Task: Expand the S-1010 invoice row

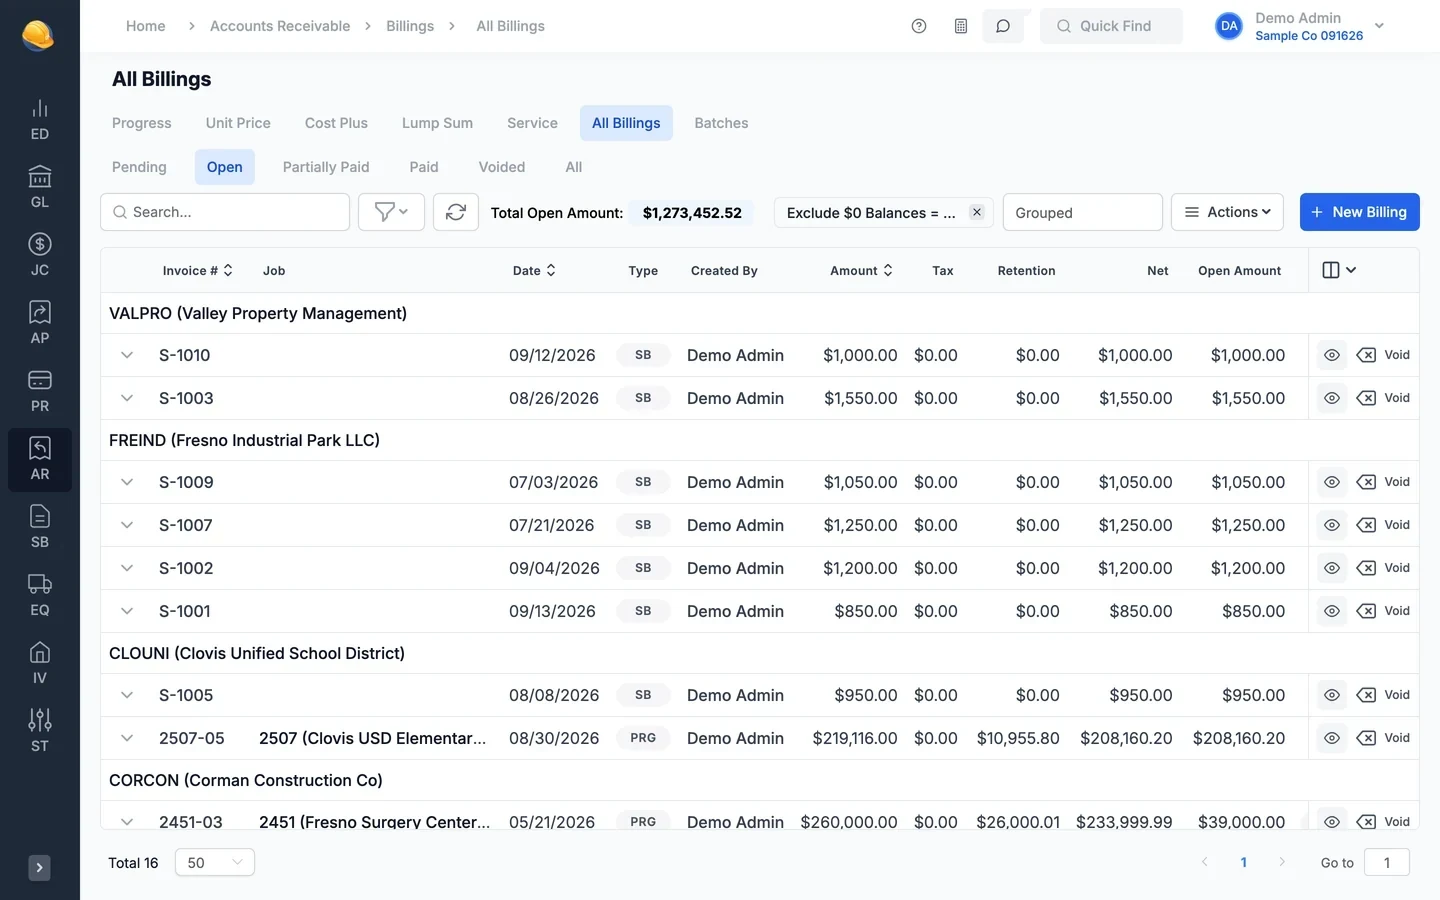Action: pyautogui.click(x=127, y=355)
